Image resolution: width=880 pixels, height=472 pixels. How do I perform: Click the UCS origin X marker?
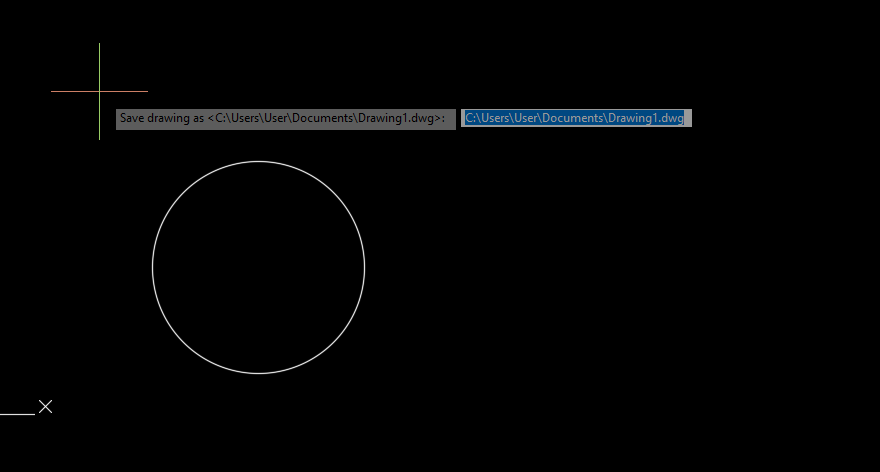[x=45, y=406]
